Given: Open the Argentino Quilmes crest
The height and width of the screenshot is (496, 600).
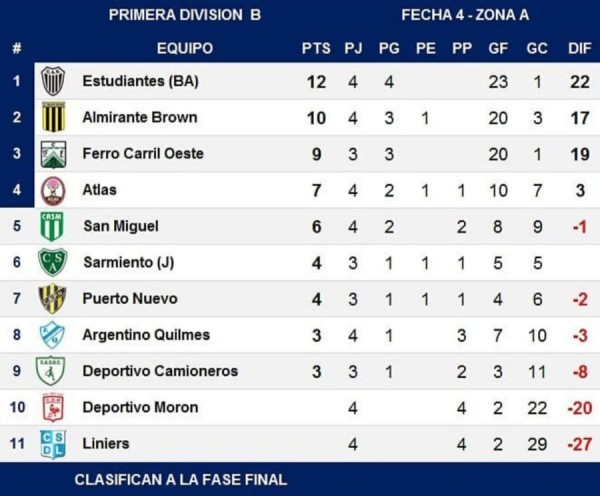Looking at the screenshot, I should (52, 335).
